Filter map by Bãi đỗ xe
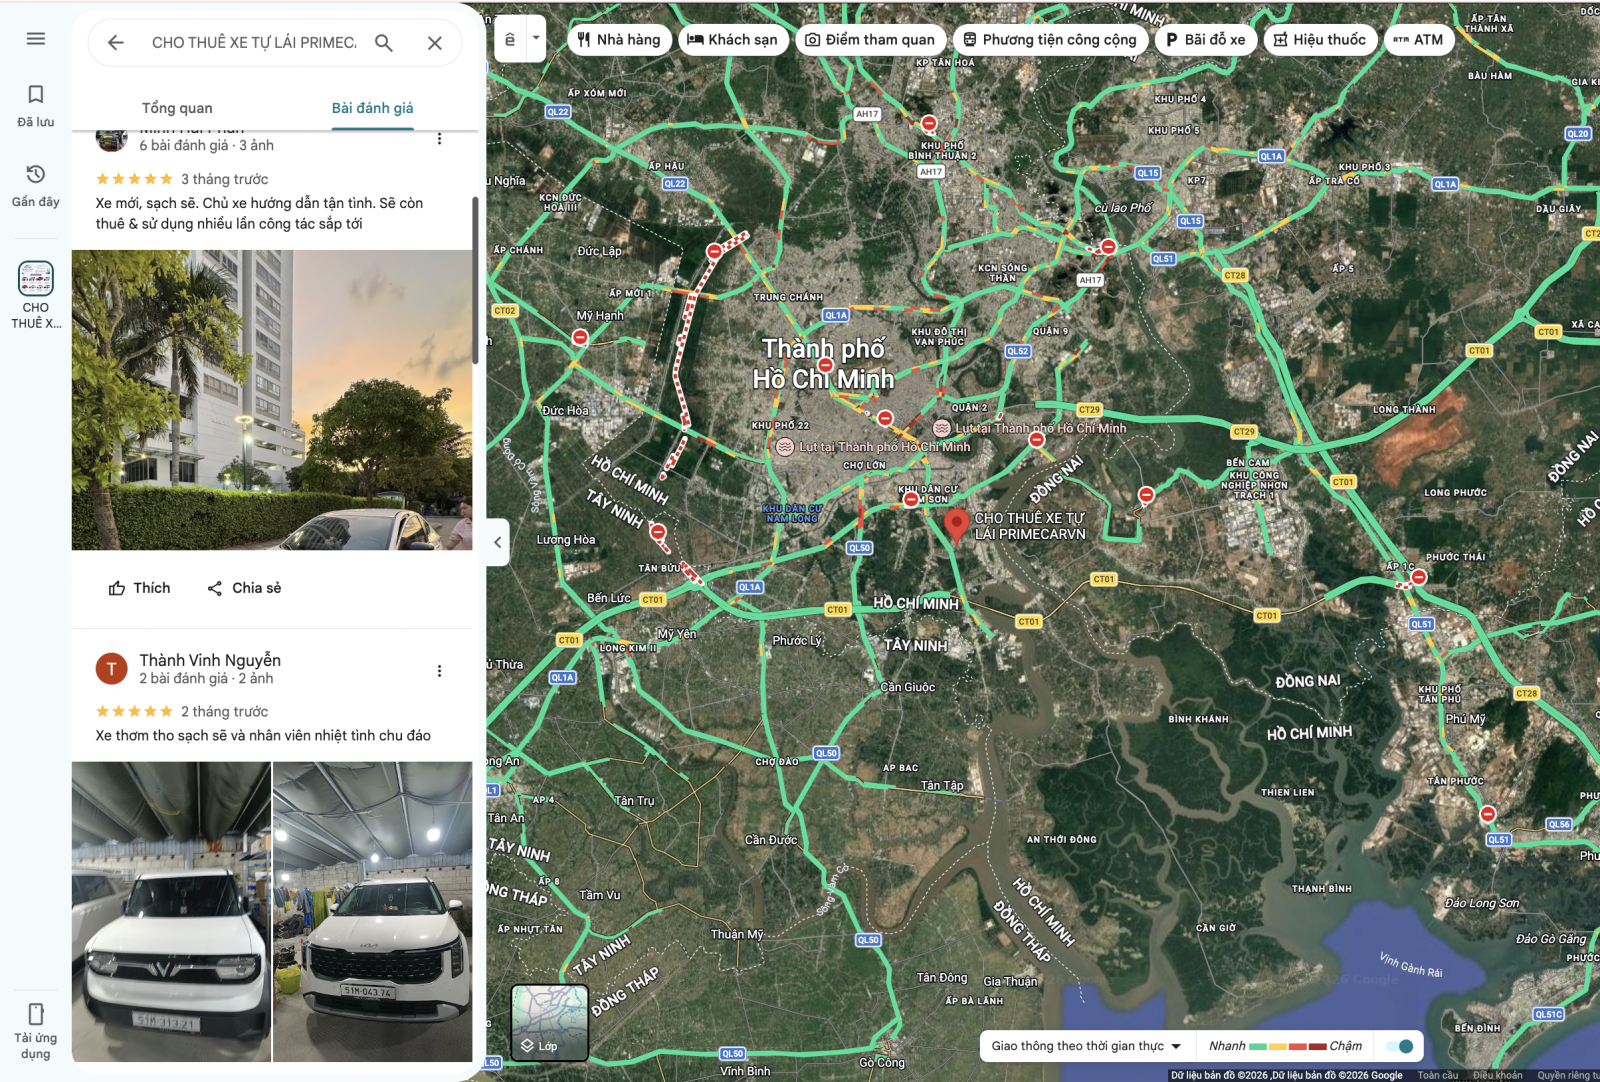The height and width of the screenshot is (1082, 1600). (x=1205, y=40)
